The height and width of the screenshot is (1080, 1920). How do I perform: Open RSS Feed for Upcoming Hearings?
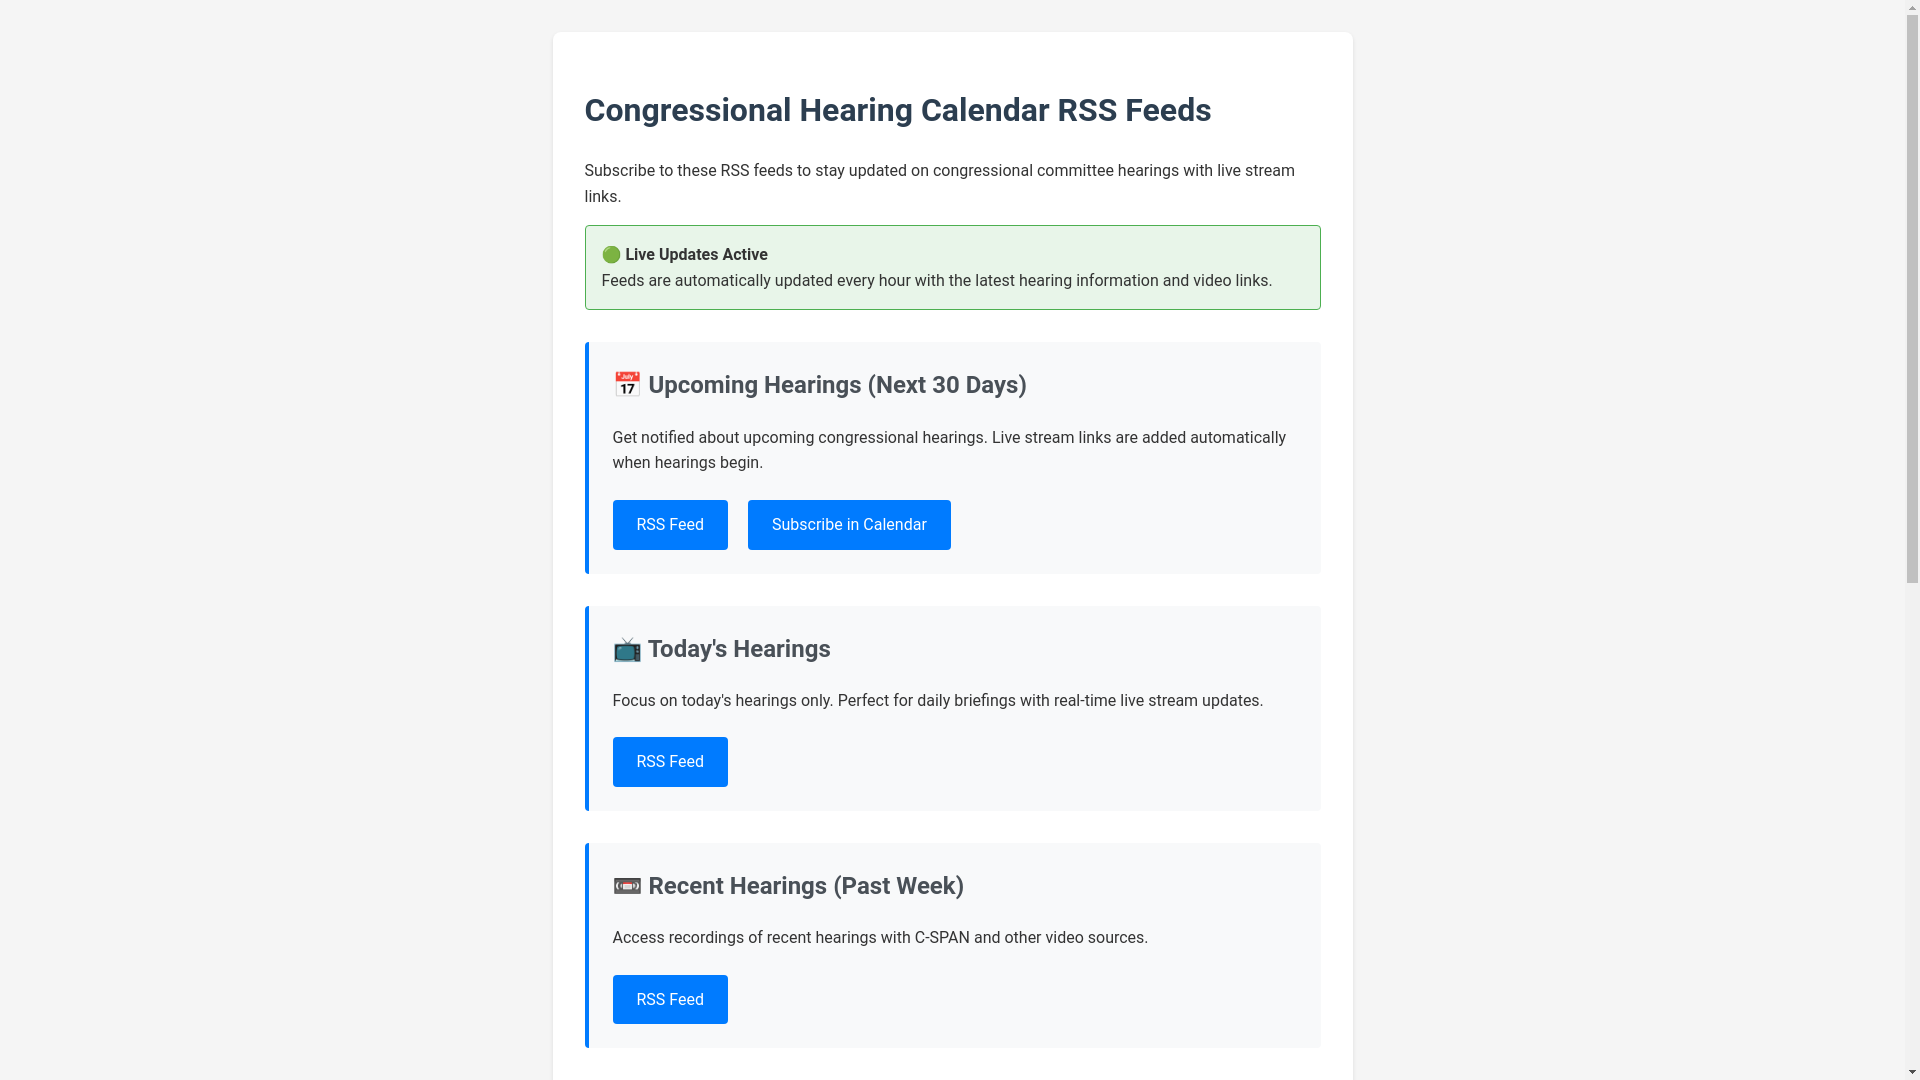(670, 525)
